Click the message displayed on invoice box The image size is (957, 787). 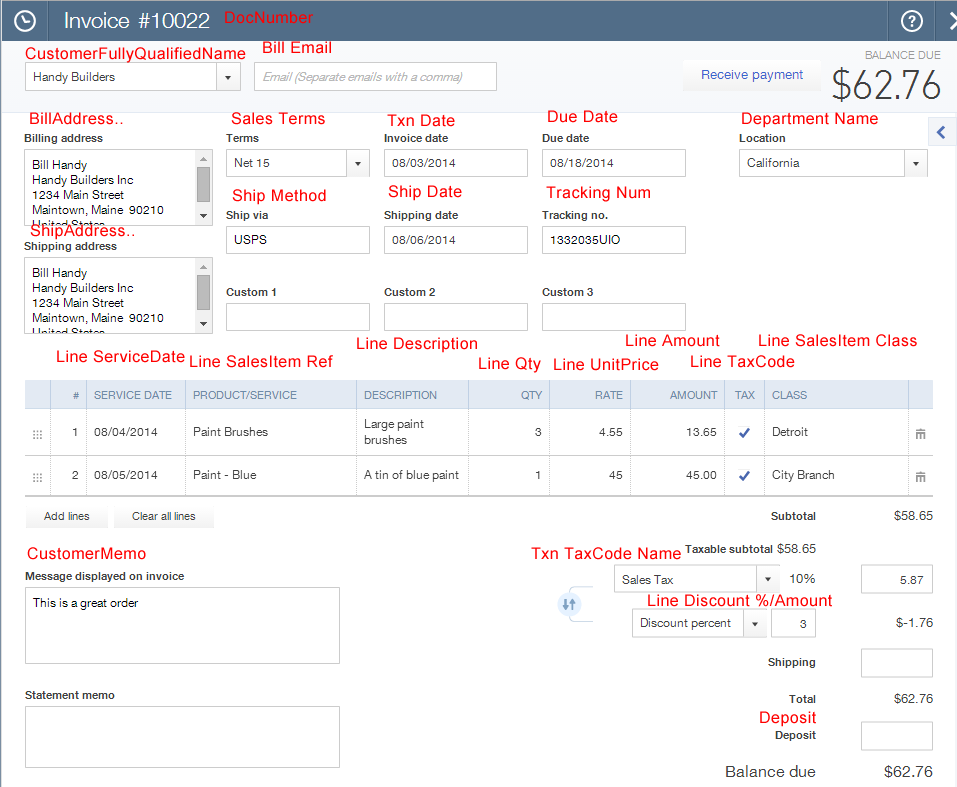click(182, 625)
